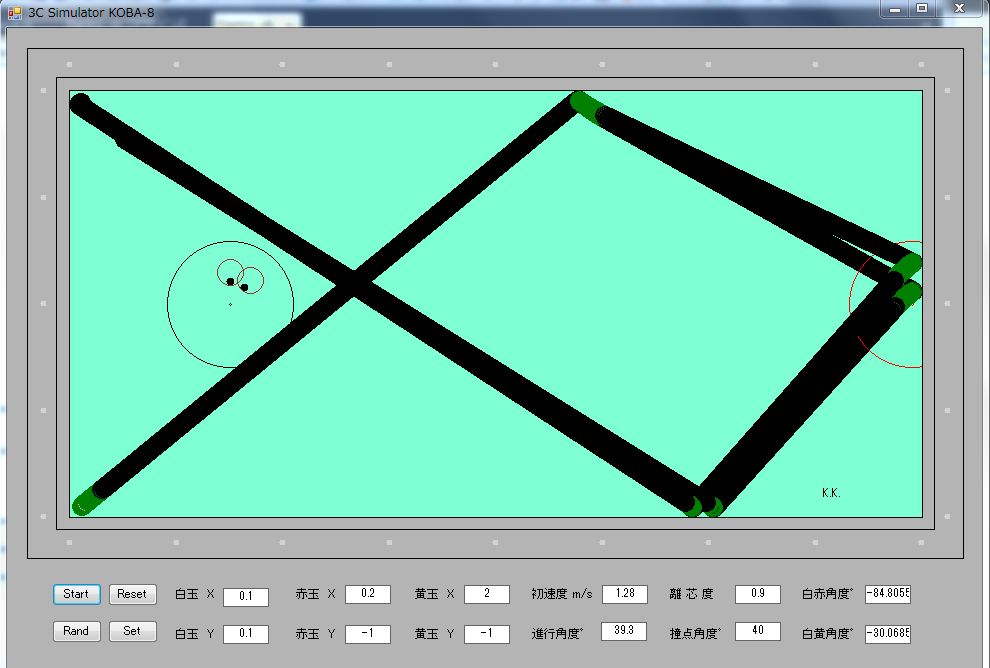Select the 白玉 Y input field
Viewport: 990px width, 668px height.
[x=246, y=634]
